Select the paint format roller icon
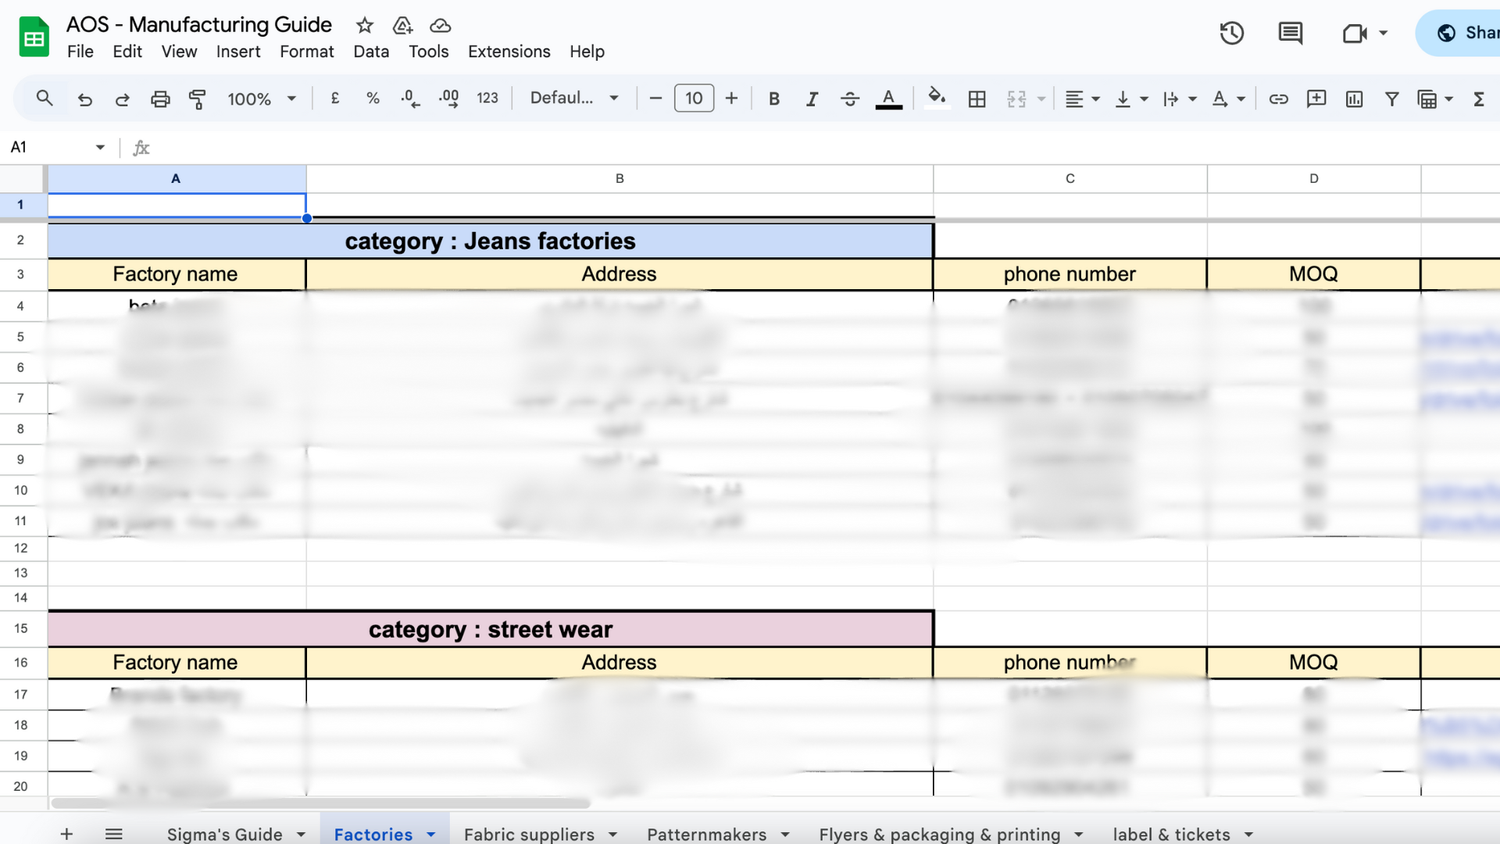This screenshot has height=844, width=1500. pyautogui.click(x=197, y=99)
